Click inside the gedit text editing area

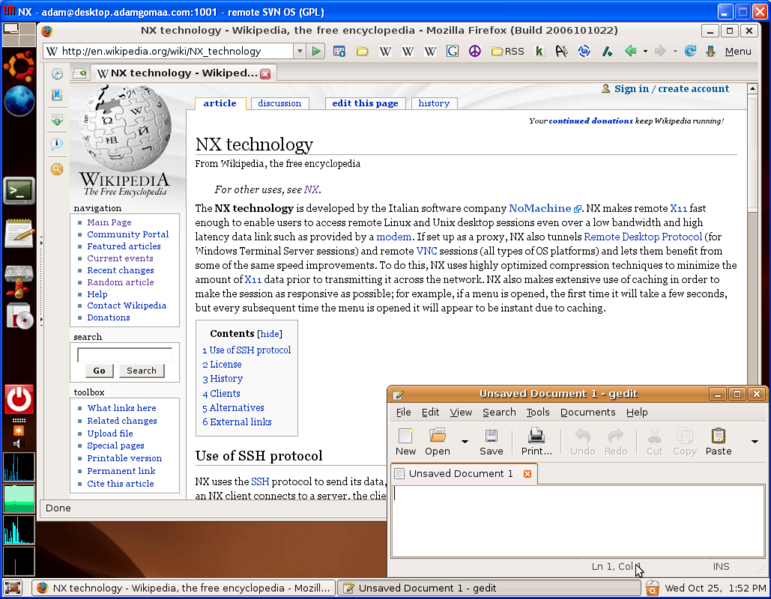point(578,521)
